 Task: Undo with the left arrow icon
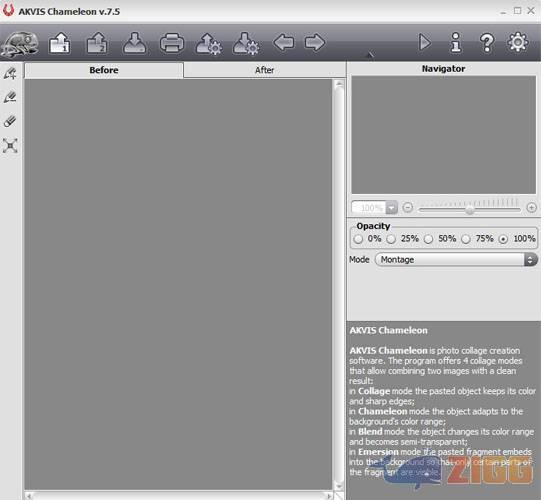(284, 43)
